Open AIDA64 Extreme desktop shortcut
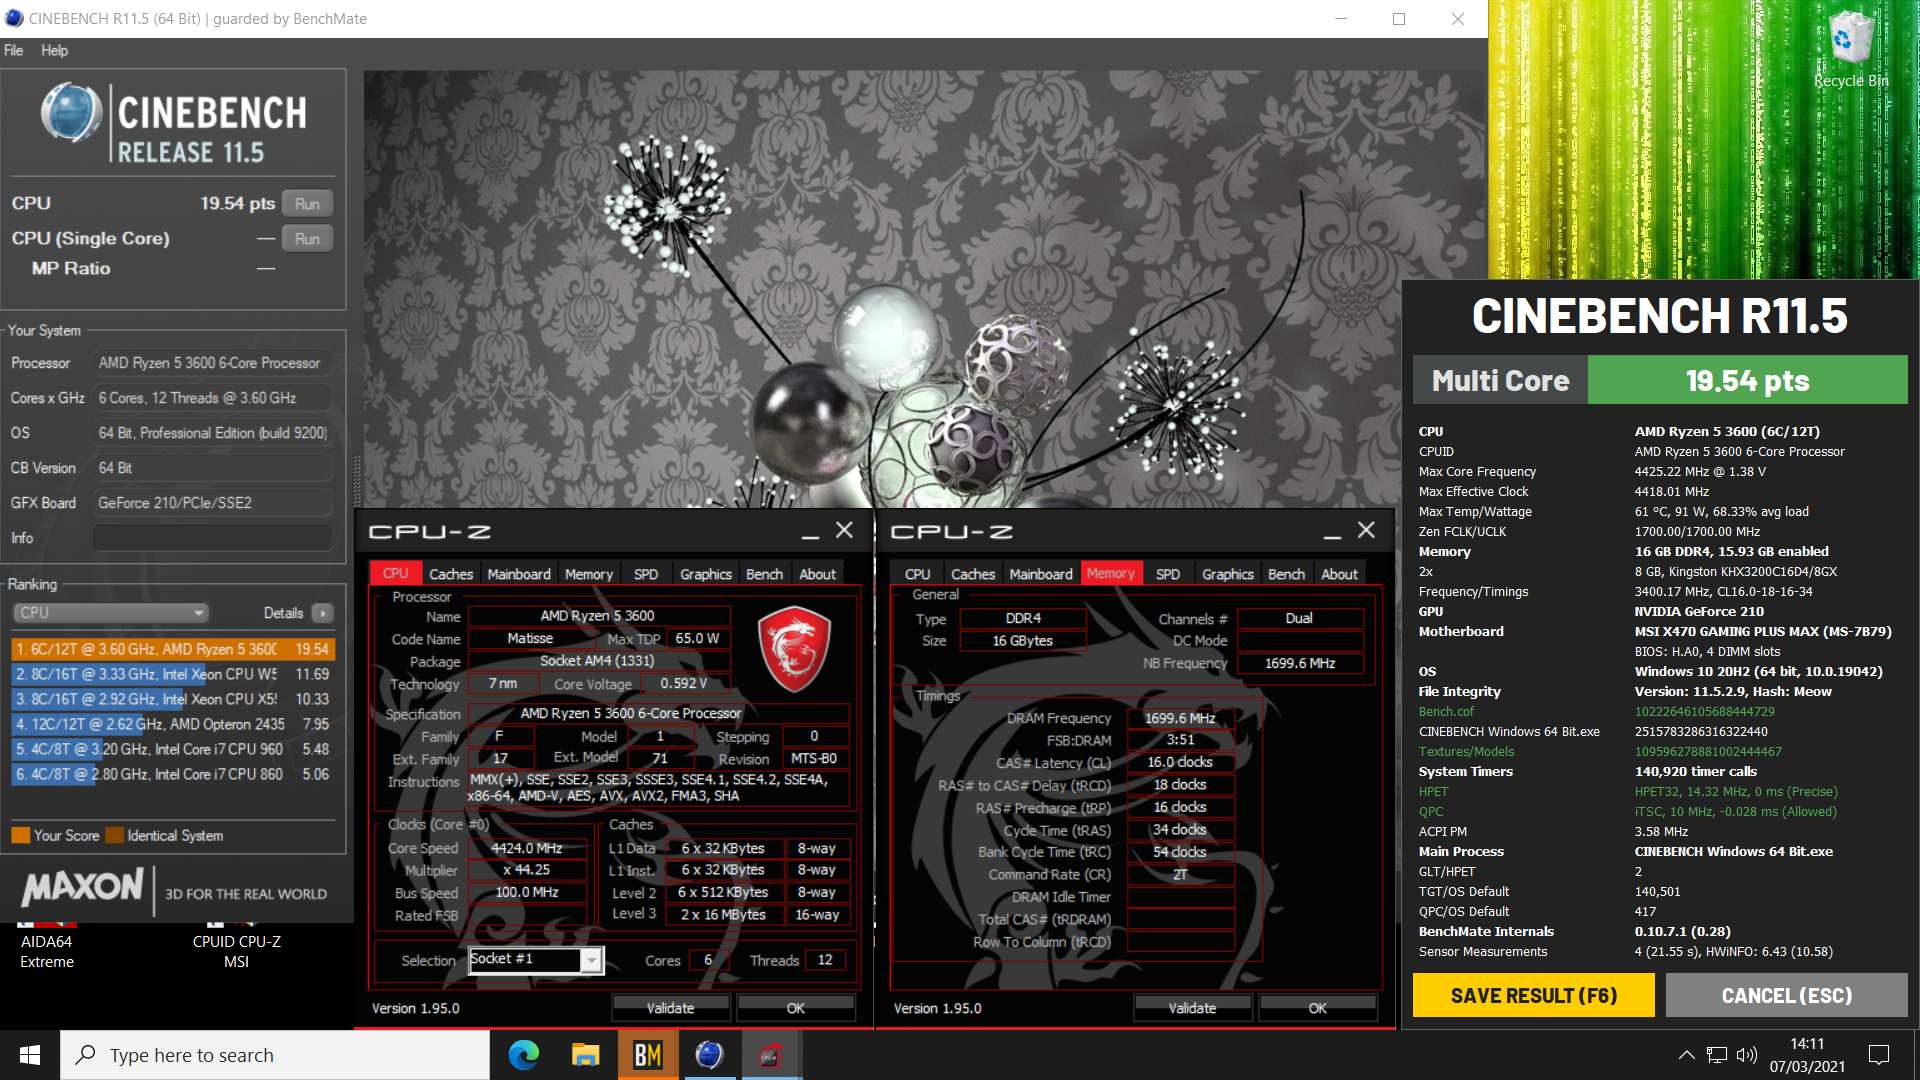This screenshot has width=1920, height=1080. point(47,945)
